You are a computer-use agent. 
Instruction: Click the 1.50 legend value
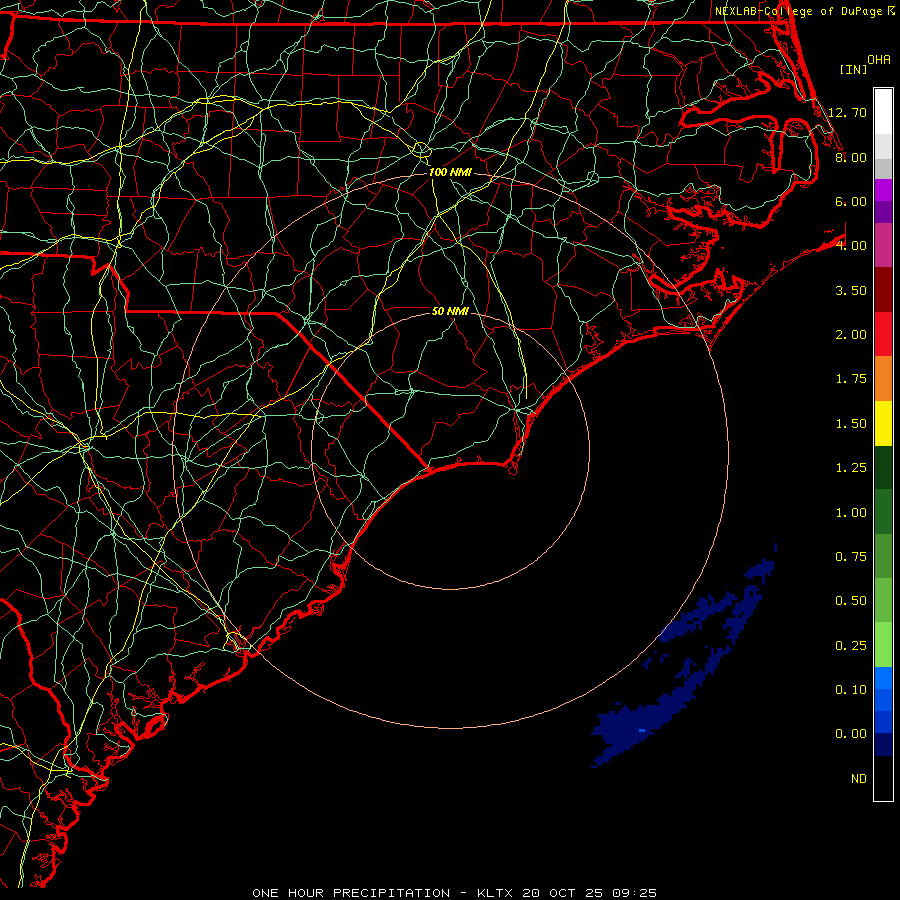[851, 424]
